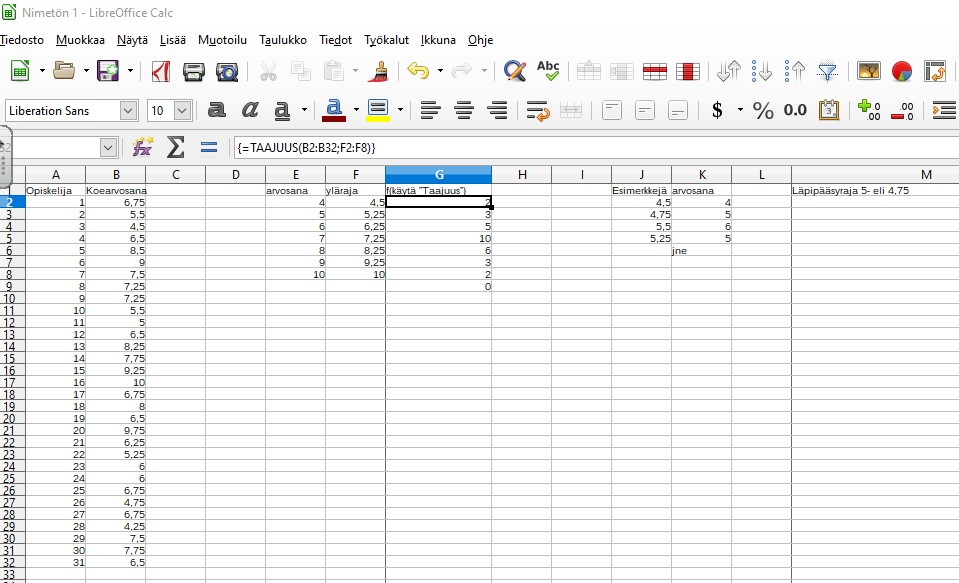
Task: Open the Find & Replace tool
Action: [x=515, y=71]
